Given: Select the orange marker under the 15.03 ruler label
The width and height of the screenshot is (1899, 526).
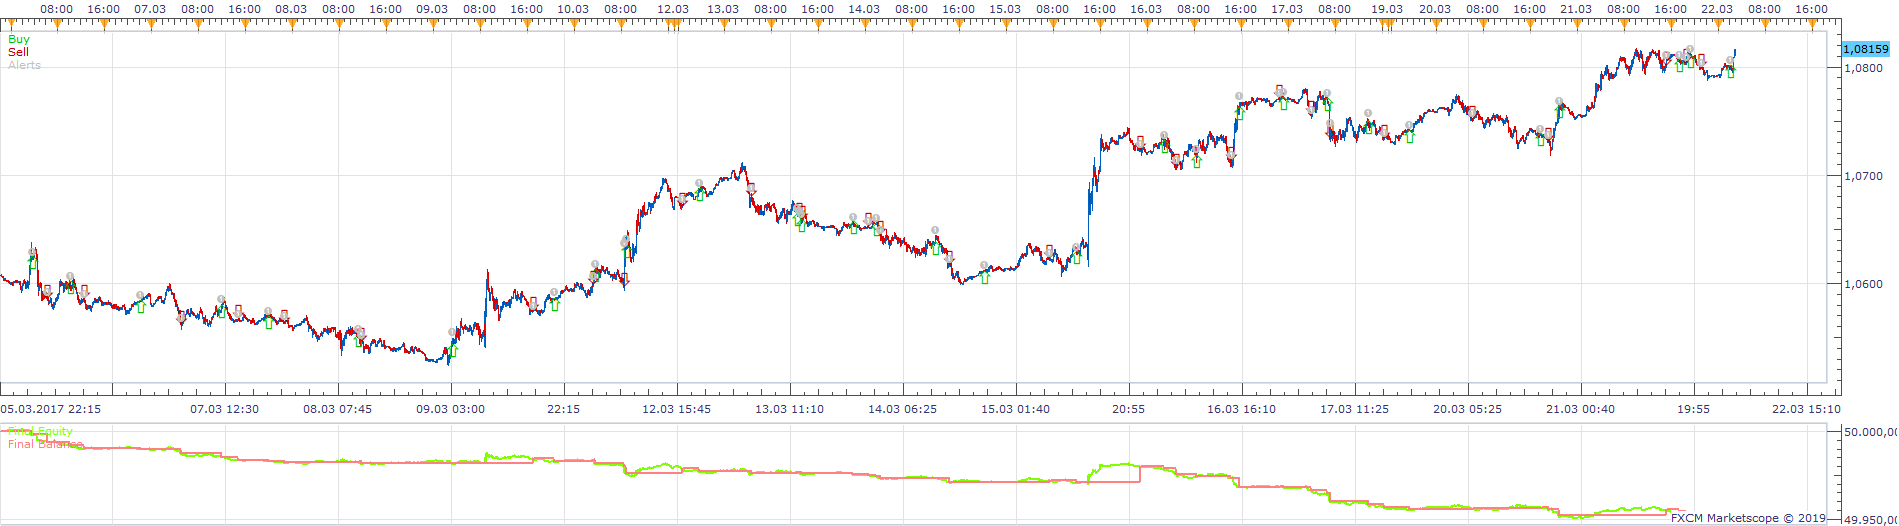Looking at the screenshot, I should pos(1005,25).
